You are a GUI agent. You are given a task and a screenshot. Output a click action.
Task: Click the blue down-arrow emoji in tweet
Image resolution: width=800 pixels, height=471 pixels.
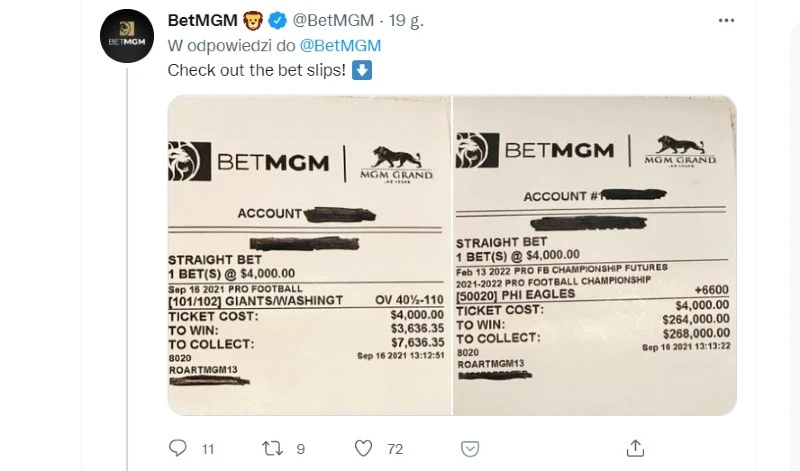tap(363, 70)
